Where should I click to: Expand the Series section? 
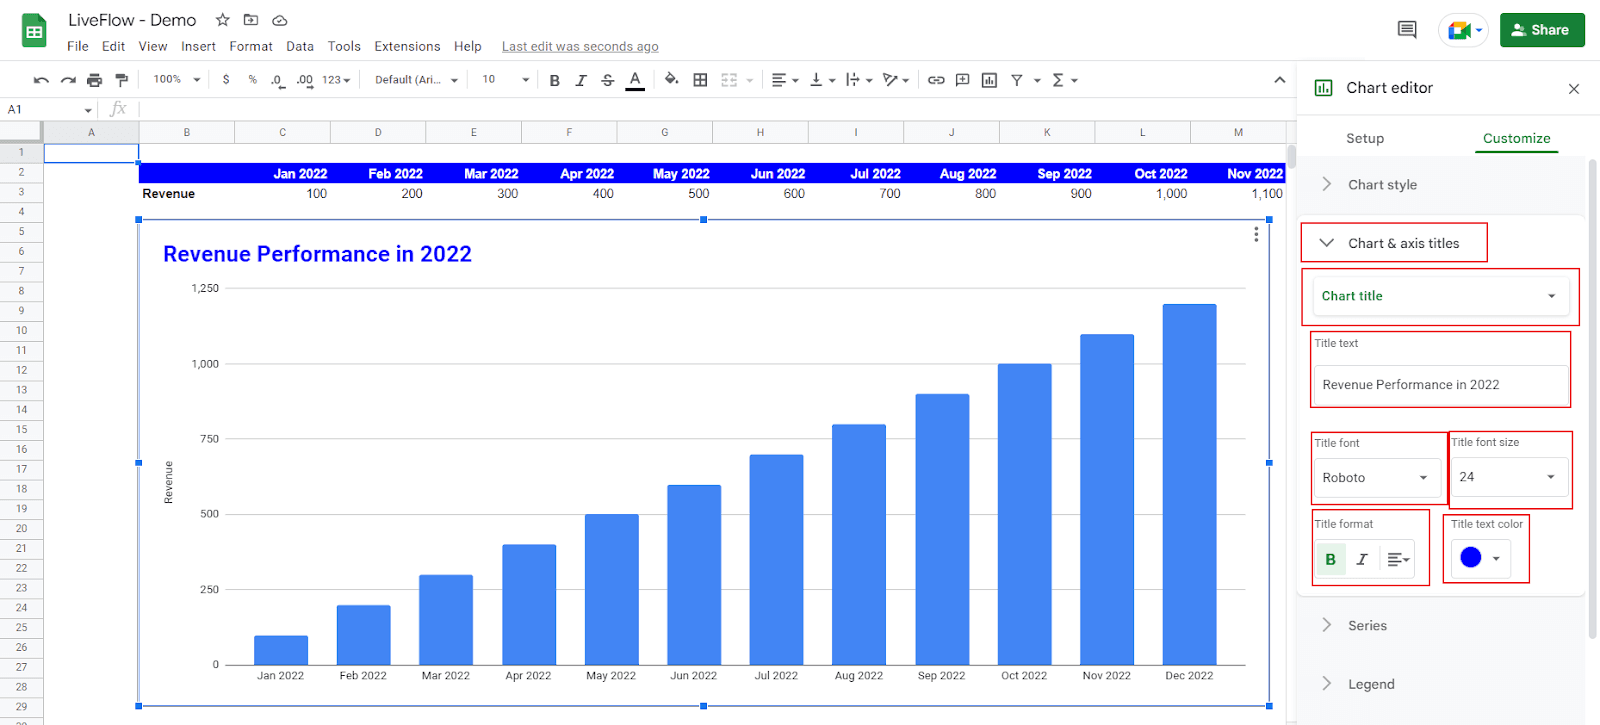pyautogui.click(x=1440, y=625)
